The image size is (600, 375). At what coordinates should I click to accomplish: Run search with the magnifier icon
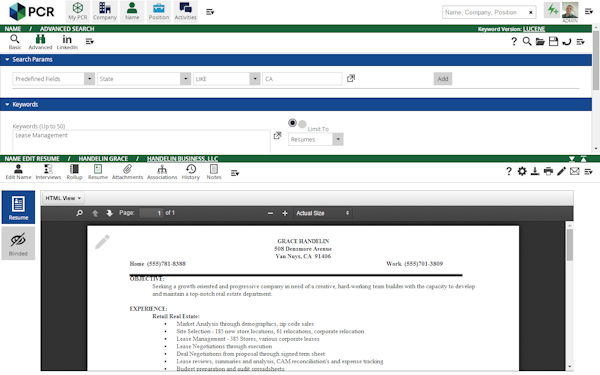click(x=527, y=41)
